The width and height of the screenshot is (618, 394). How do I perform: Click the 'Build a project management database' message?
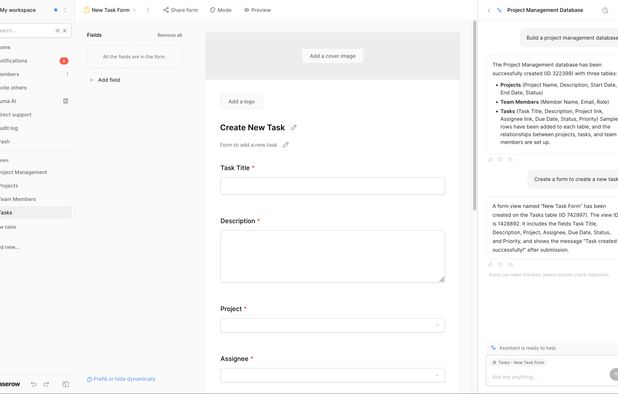tap(570, 38)
